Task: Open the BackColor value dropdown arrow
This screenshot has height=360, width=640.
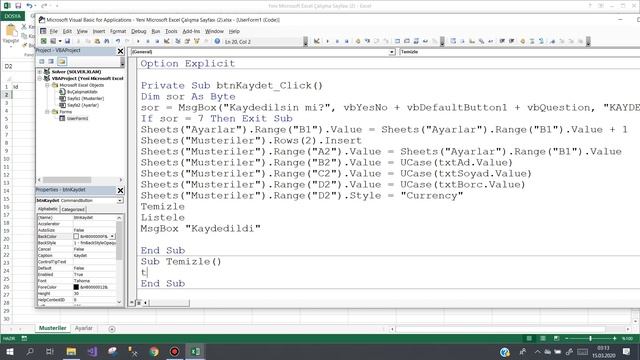Action: 112,236
